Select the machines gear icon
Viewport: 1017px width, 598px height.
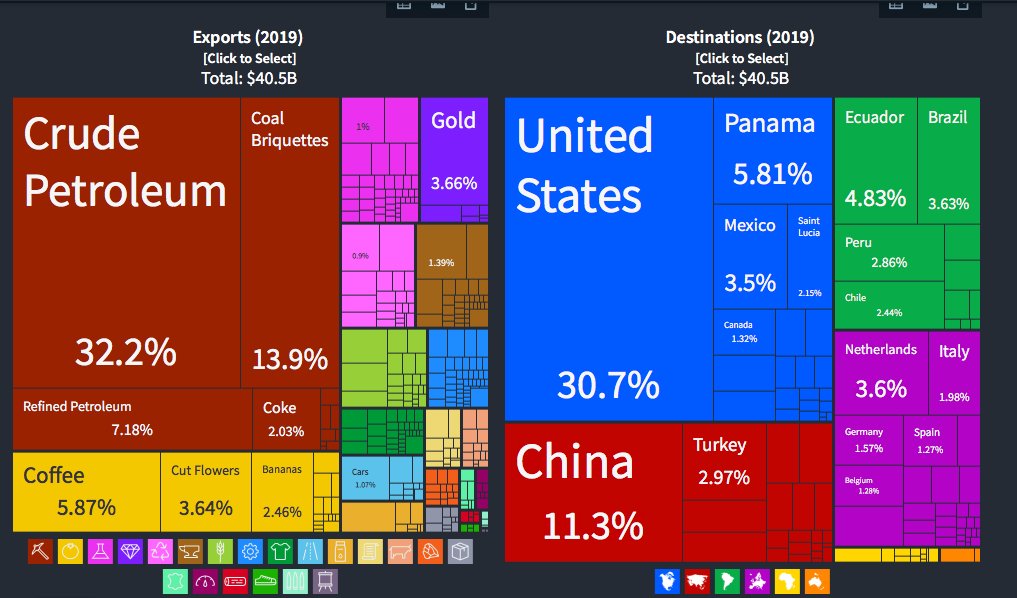250,551
